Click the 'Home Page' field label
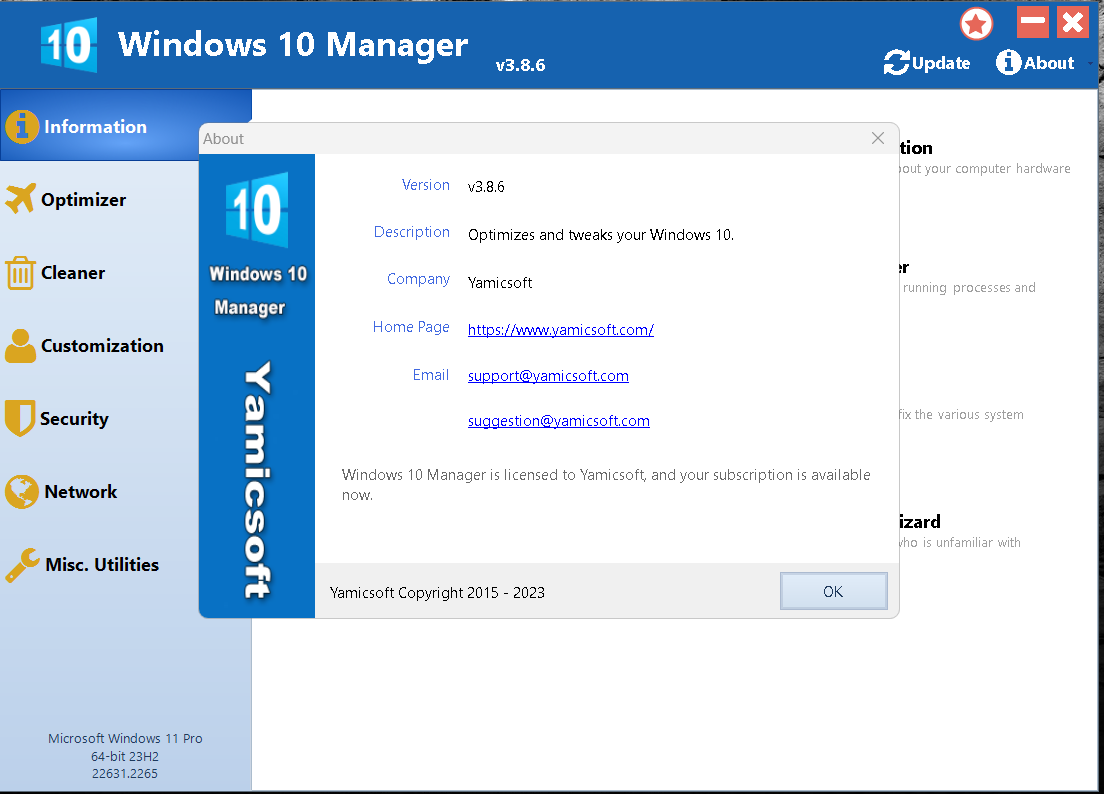 [411, 327]
